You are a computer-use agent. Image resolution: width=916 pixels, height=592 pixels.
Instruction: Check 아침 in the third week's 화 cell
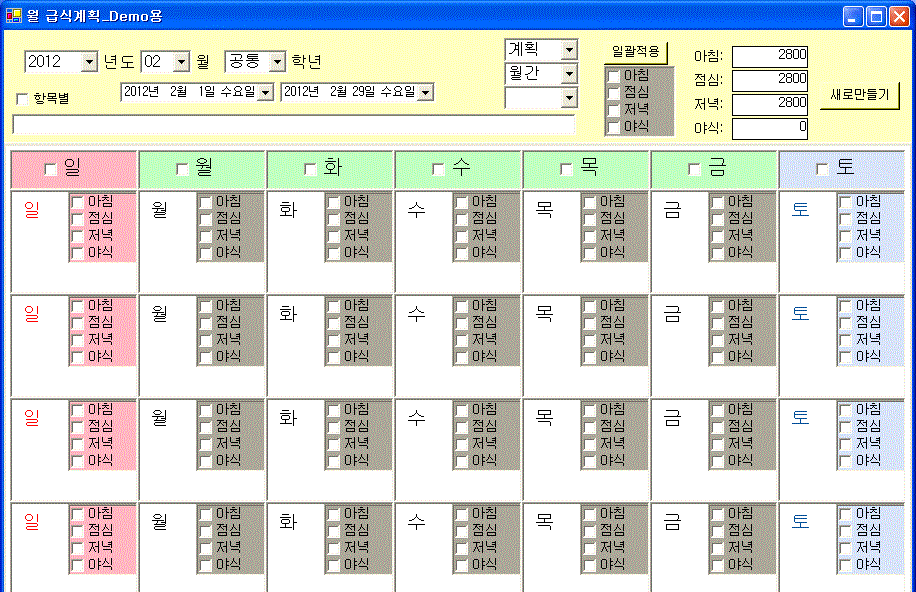pyautogui.click(x=334, y=410)
